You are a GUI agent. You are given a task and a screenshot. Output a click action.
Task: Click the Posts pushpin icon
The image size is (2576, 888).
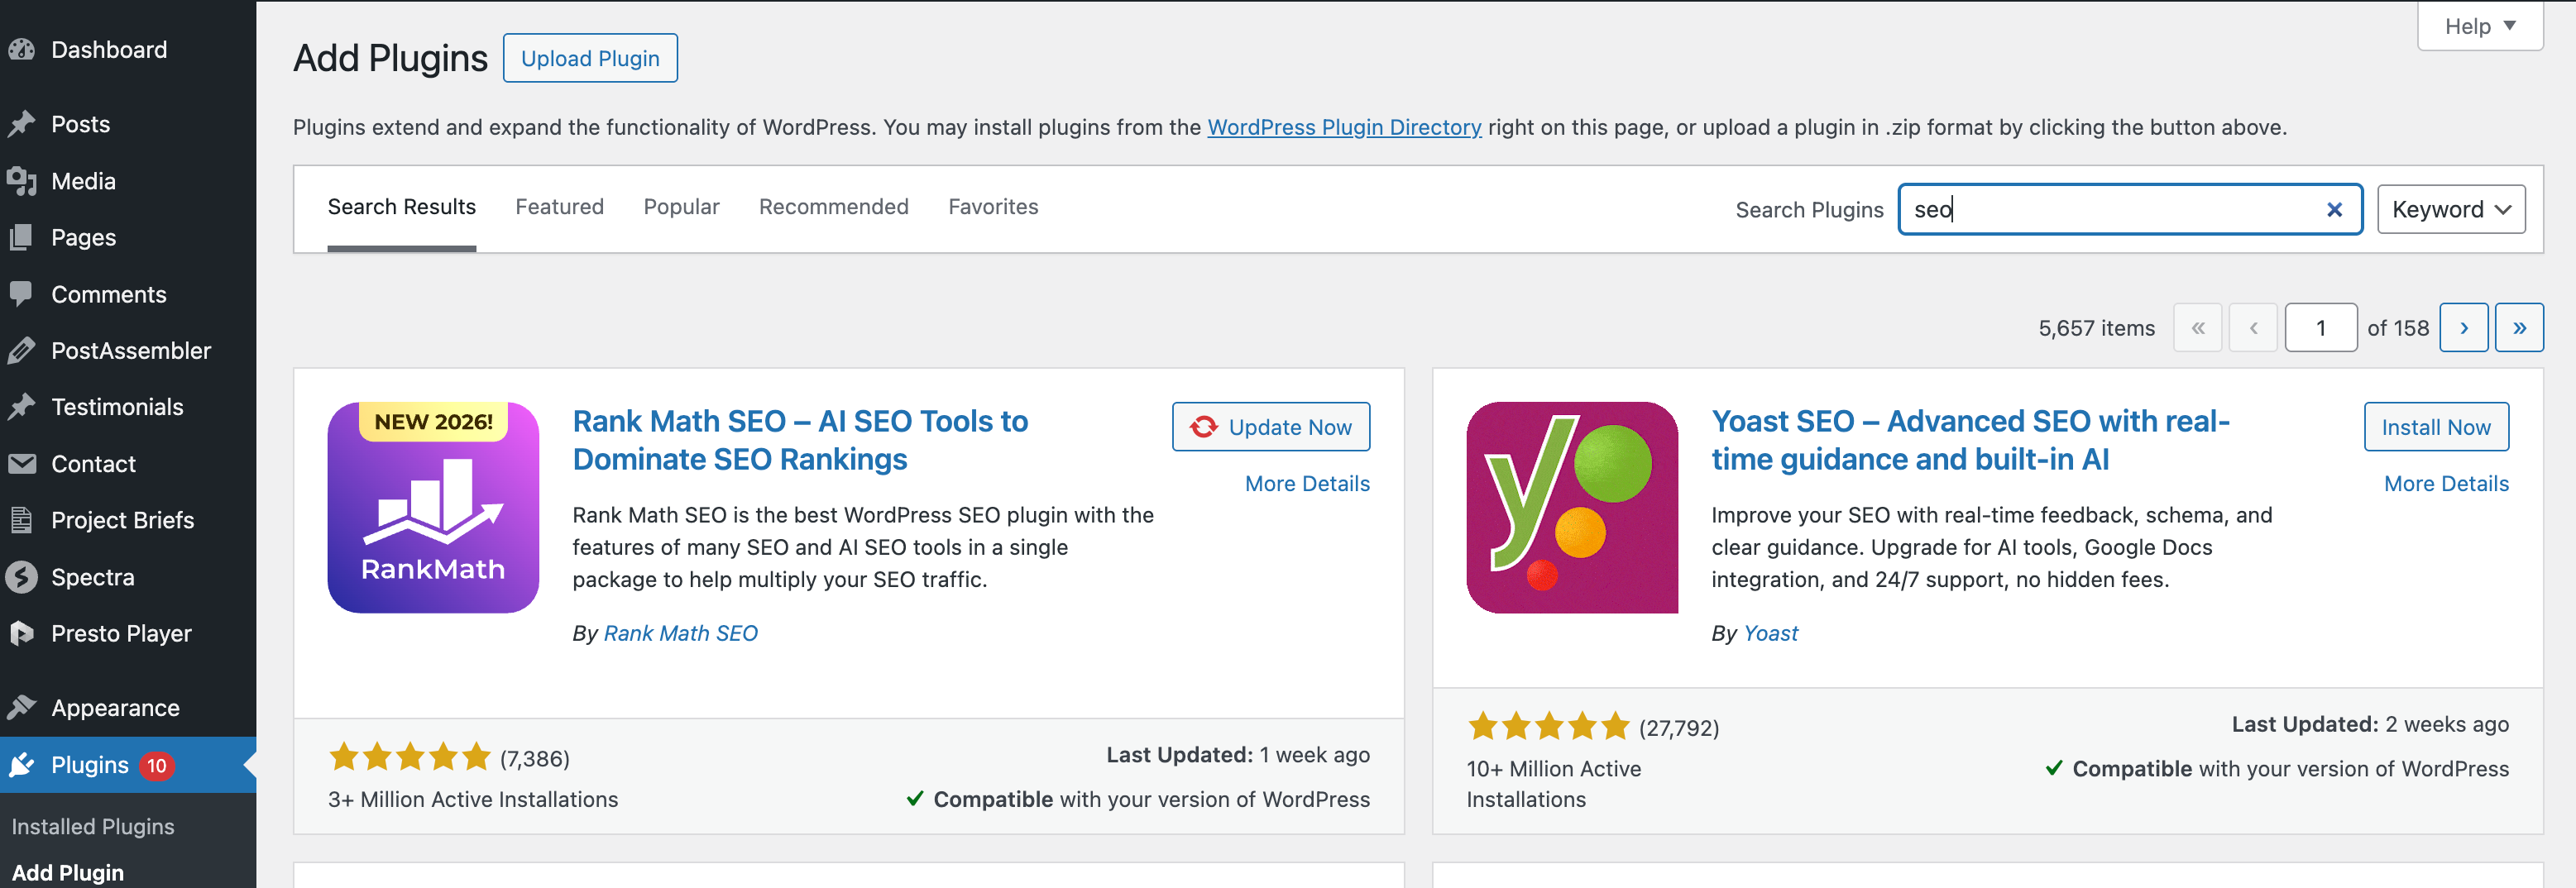coord(22,124)
